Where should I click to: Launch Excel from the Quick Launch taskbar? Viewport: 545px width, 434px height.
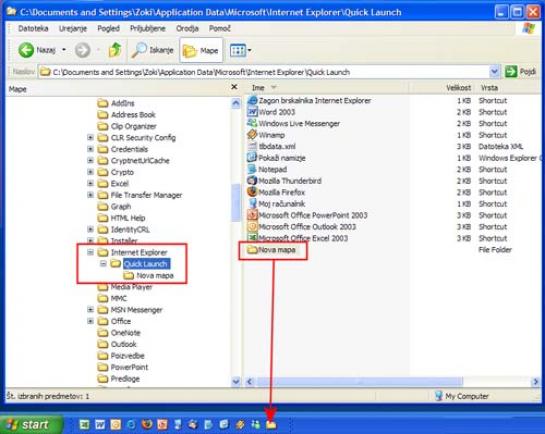(84, 424)
